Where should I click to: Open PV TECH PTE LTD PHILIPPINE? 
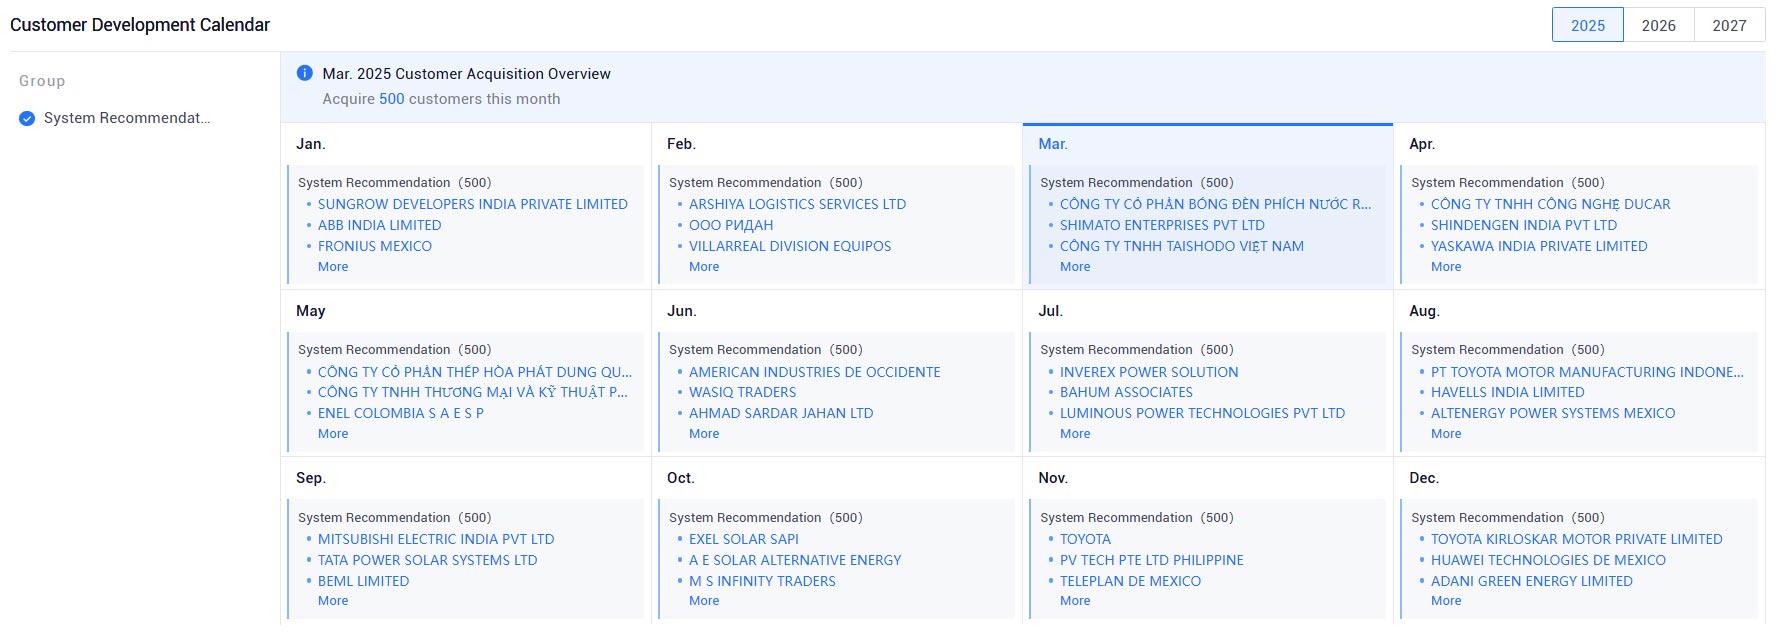coord(1152,560)
